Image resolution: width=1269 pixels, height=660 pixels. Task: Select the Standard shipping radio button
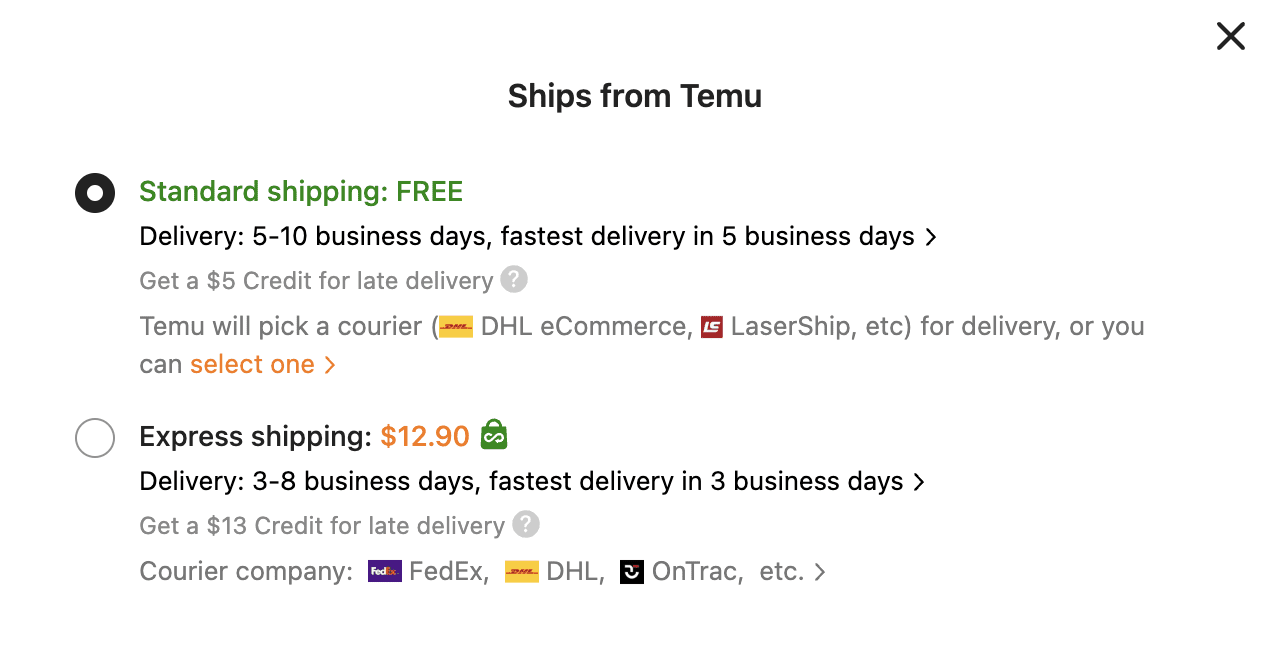(x=95, y=193)
